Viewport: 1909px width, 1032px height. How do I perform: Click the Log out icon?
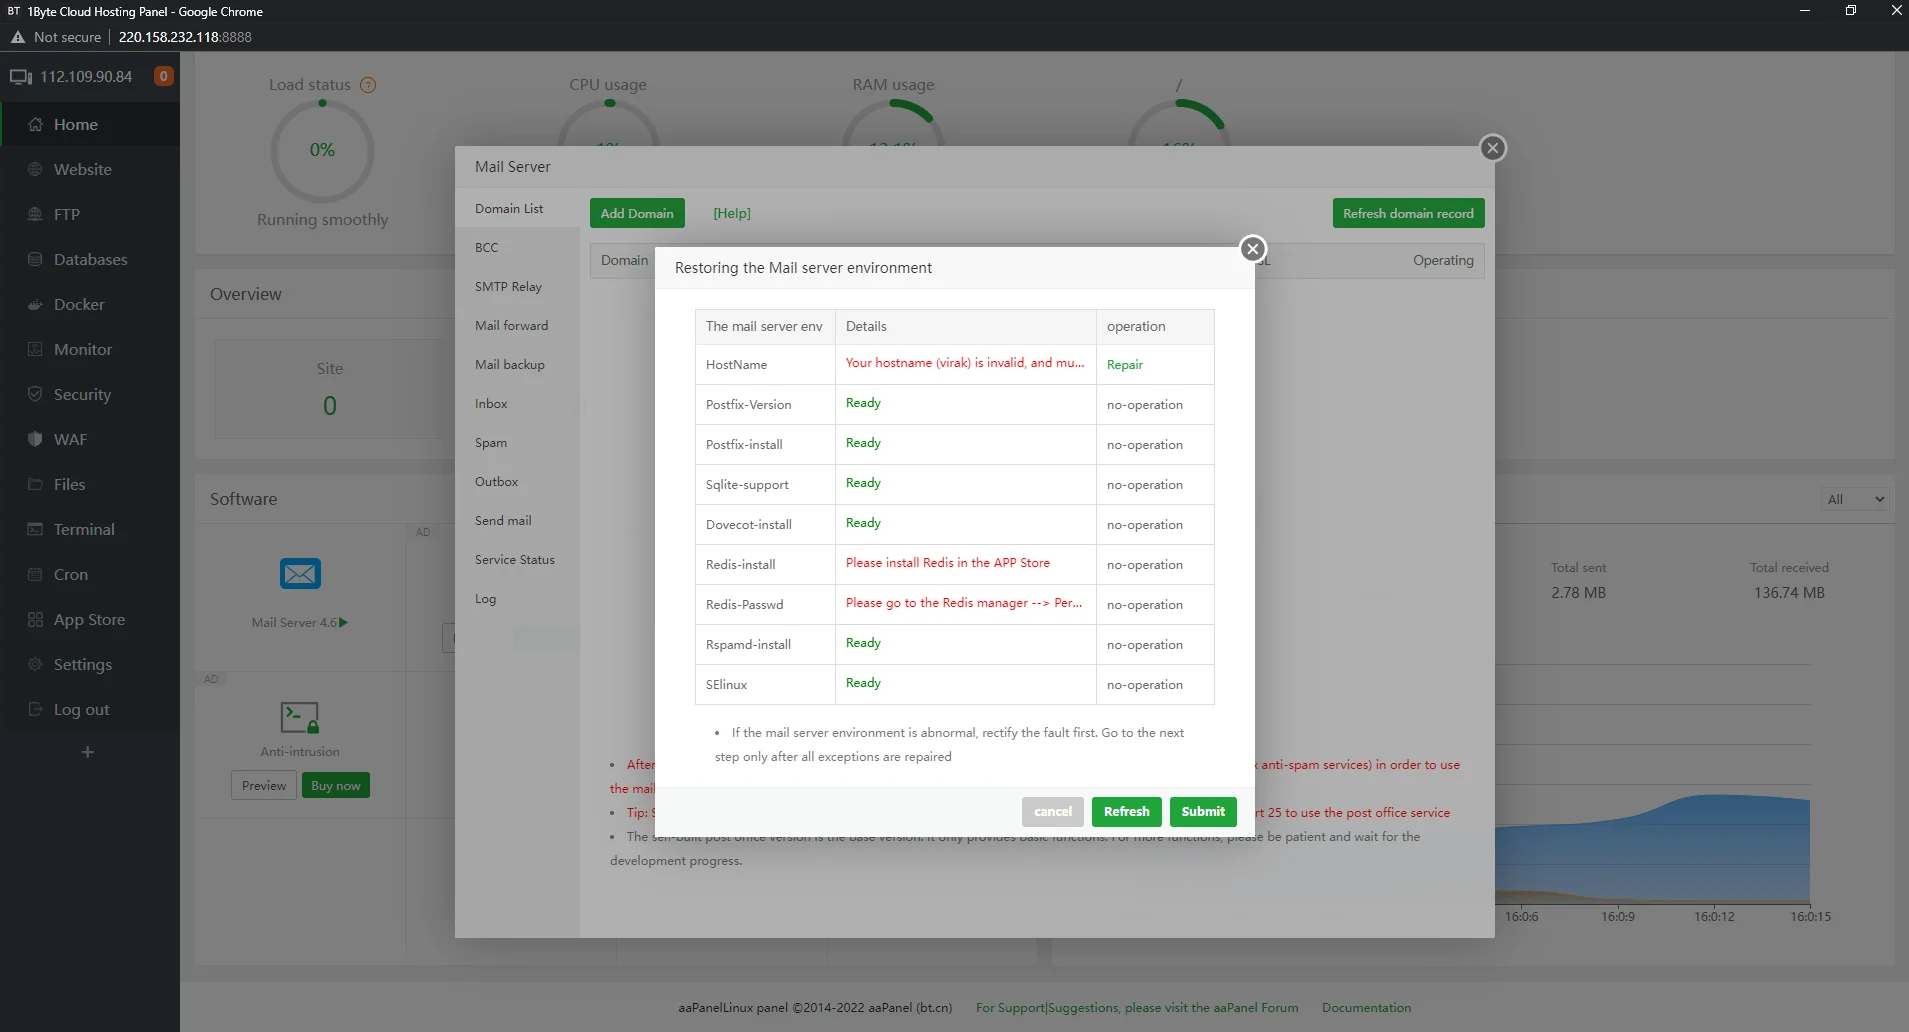35,709
